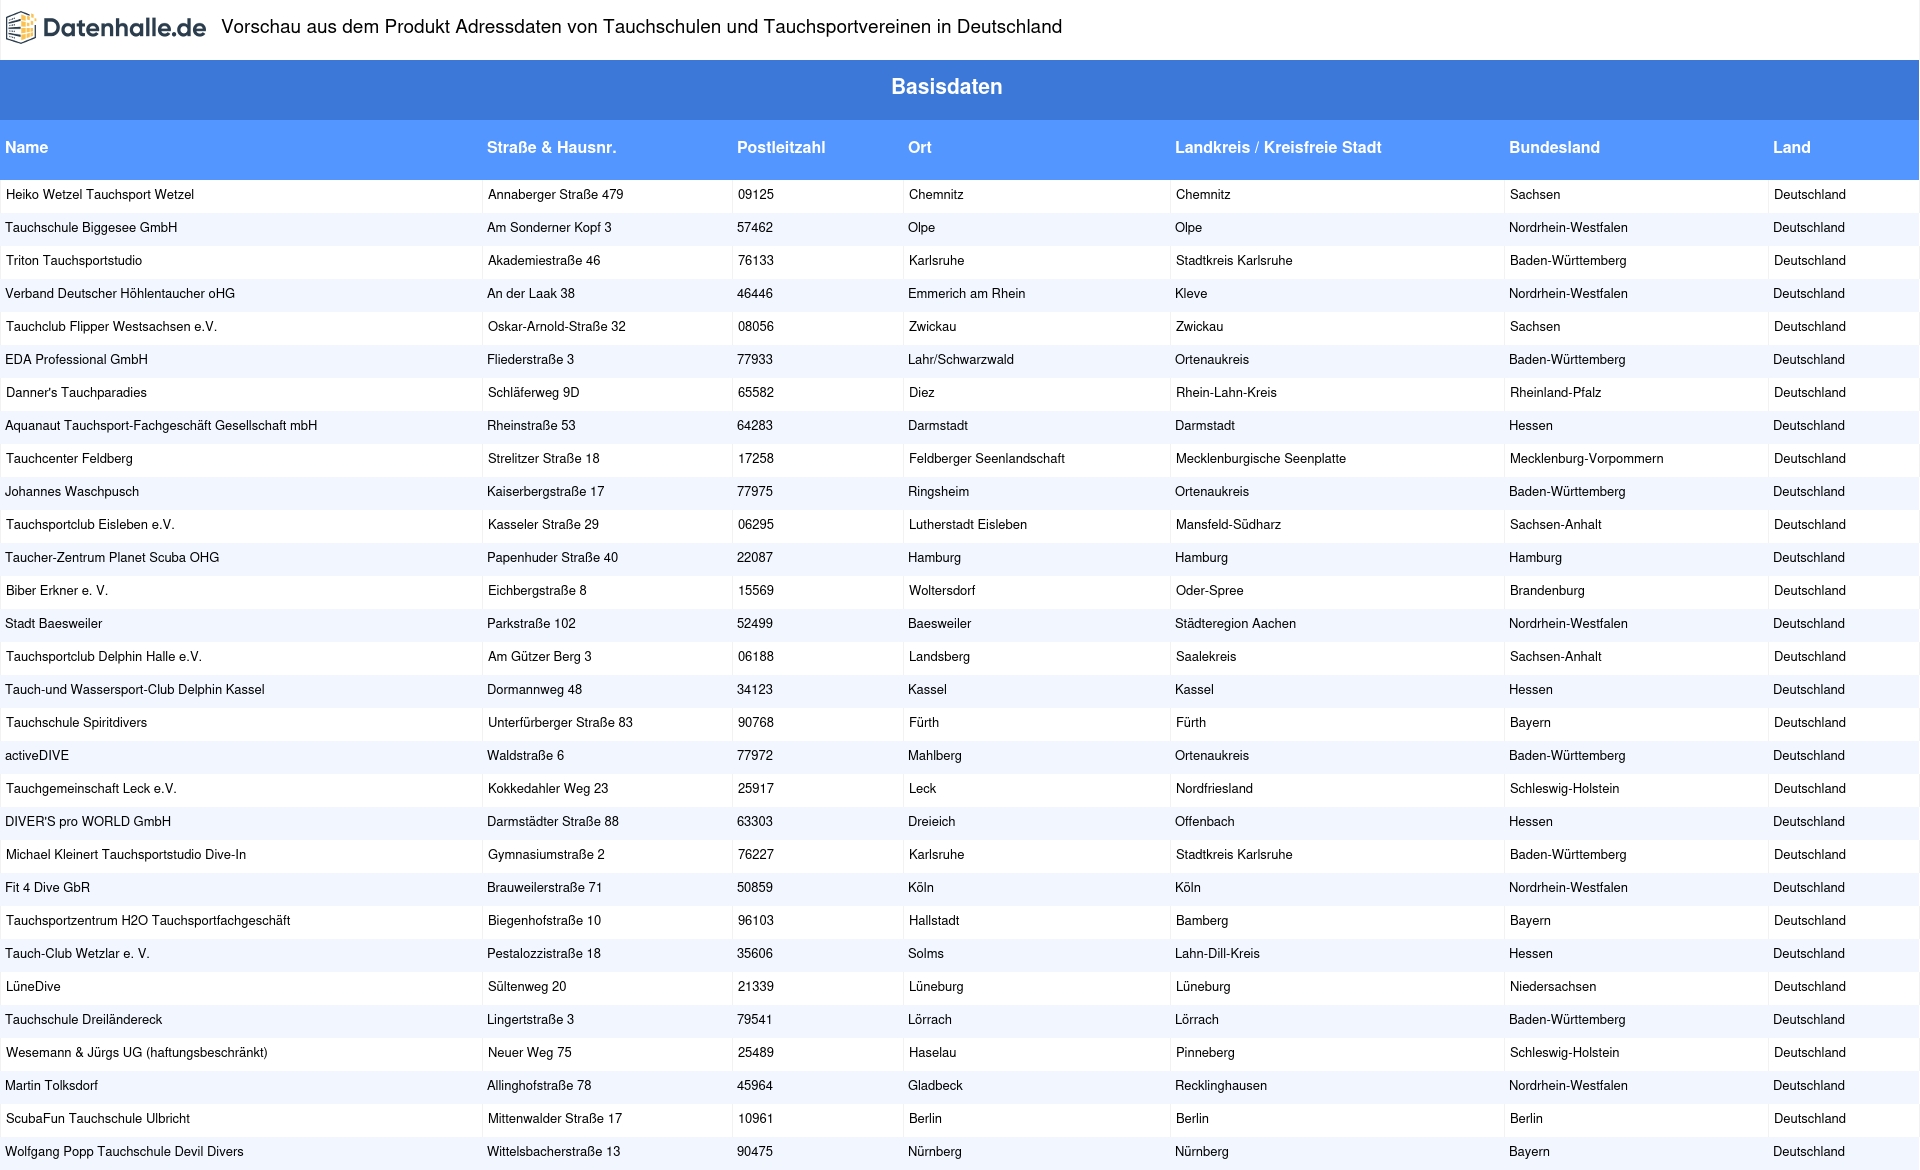Click the Fit 4 Dive GbR name
The image size is (1920, 1170).
(x=47, y=888)
